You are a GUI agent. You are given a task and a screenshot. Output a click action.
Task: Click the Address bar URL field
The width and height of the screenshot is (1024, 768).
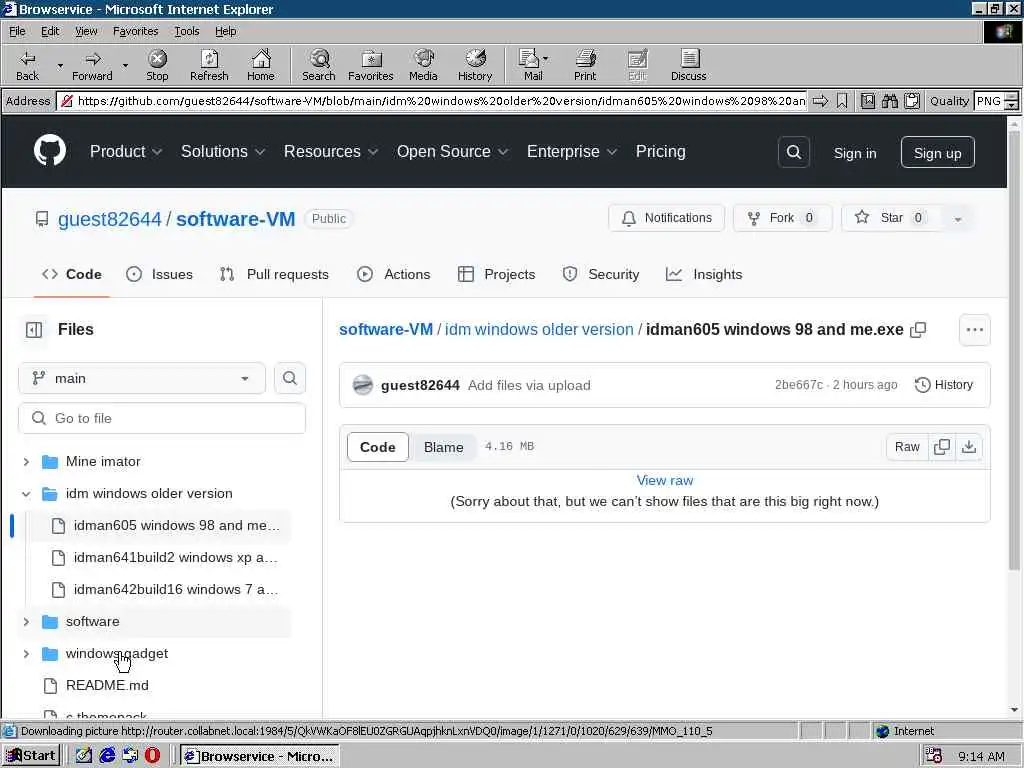pos(432,101)
